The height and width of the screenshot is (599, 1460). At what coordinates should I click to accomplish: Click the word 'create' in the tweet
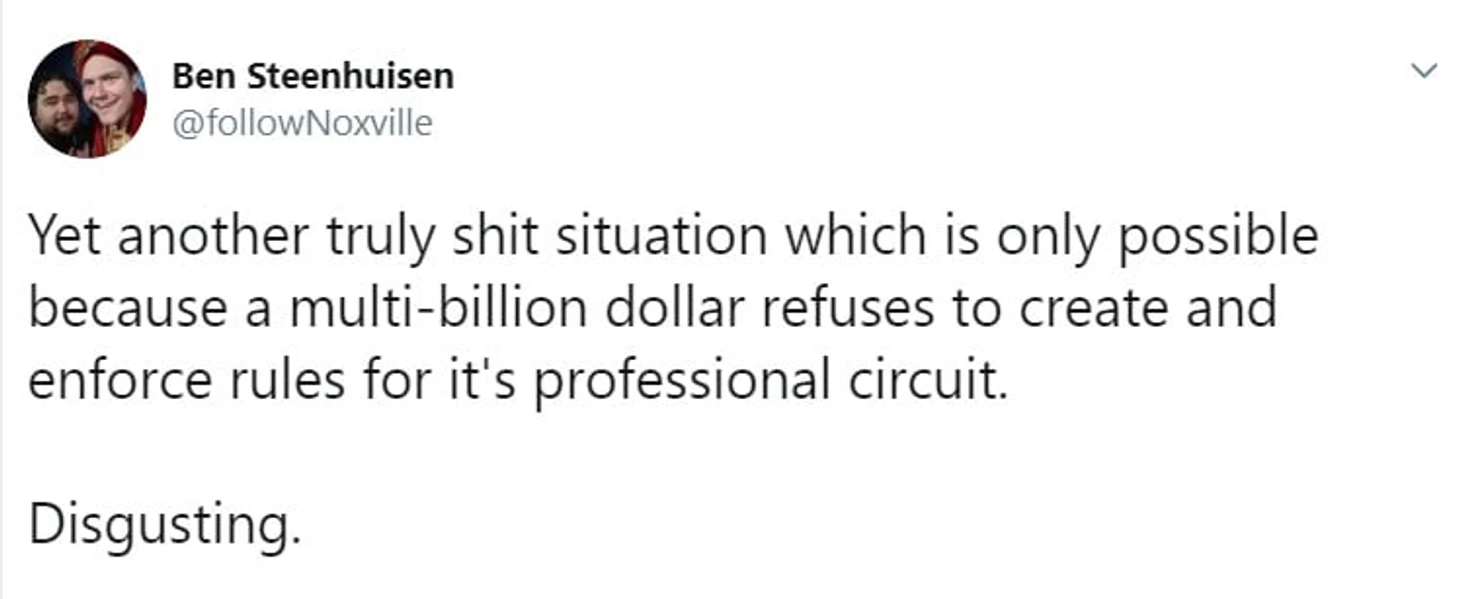tap(1094, 310)
